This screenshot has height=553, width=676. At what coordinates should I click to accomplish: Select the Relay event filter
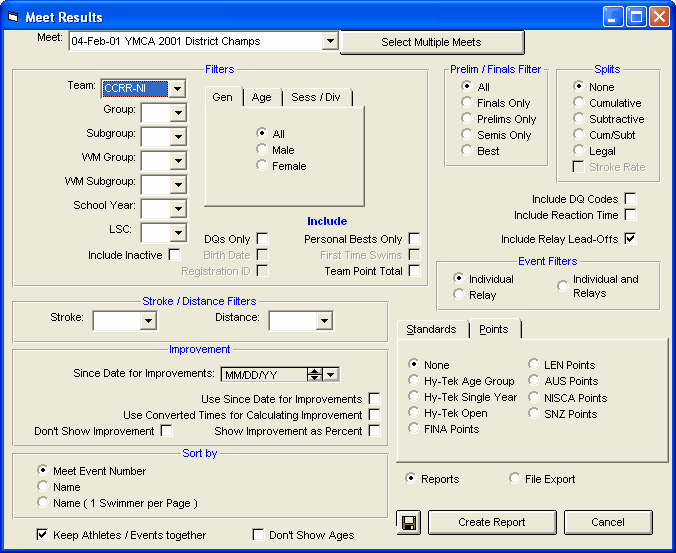[459, 295]
